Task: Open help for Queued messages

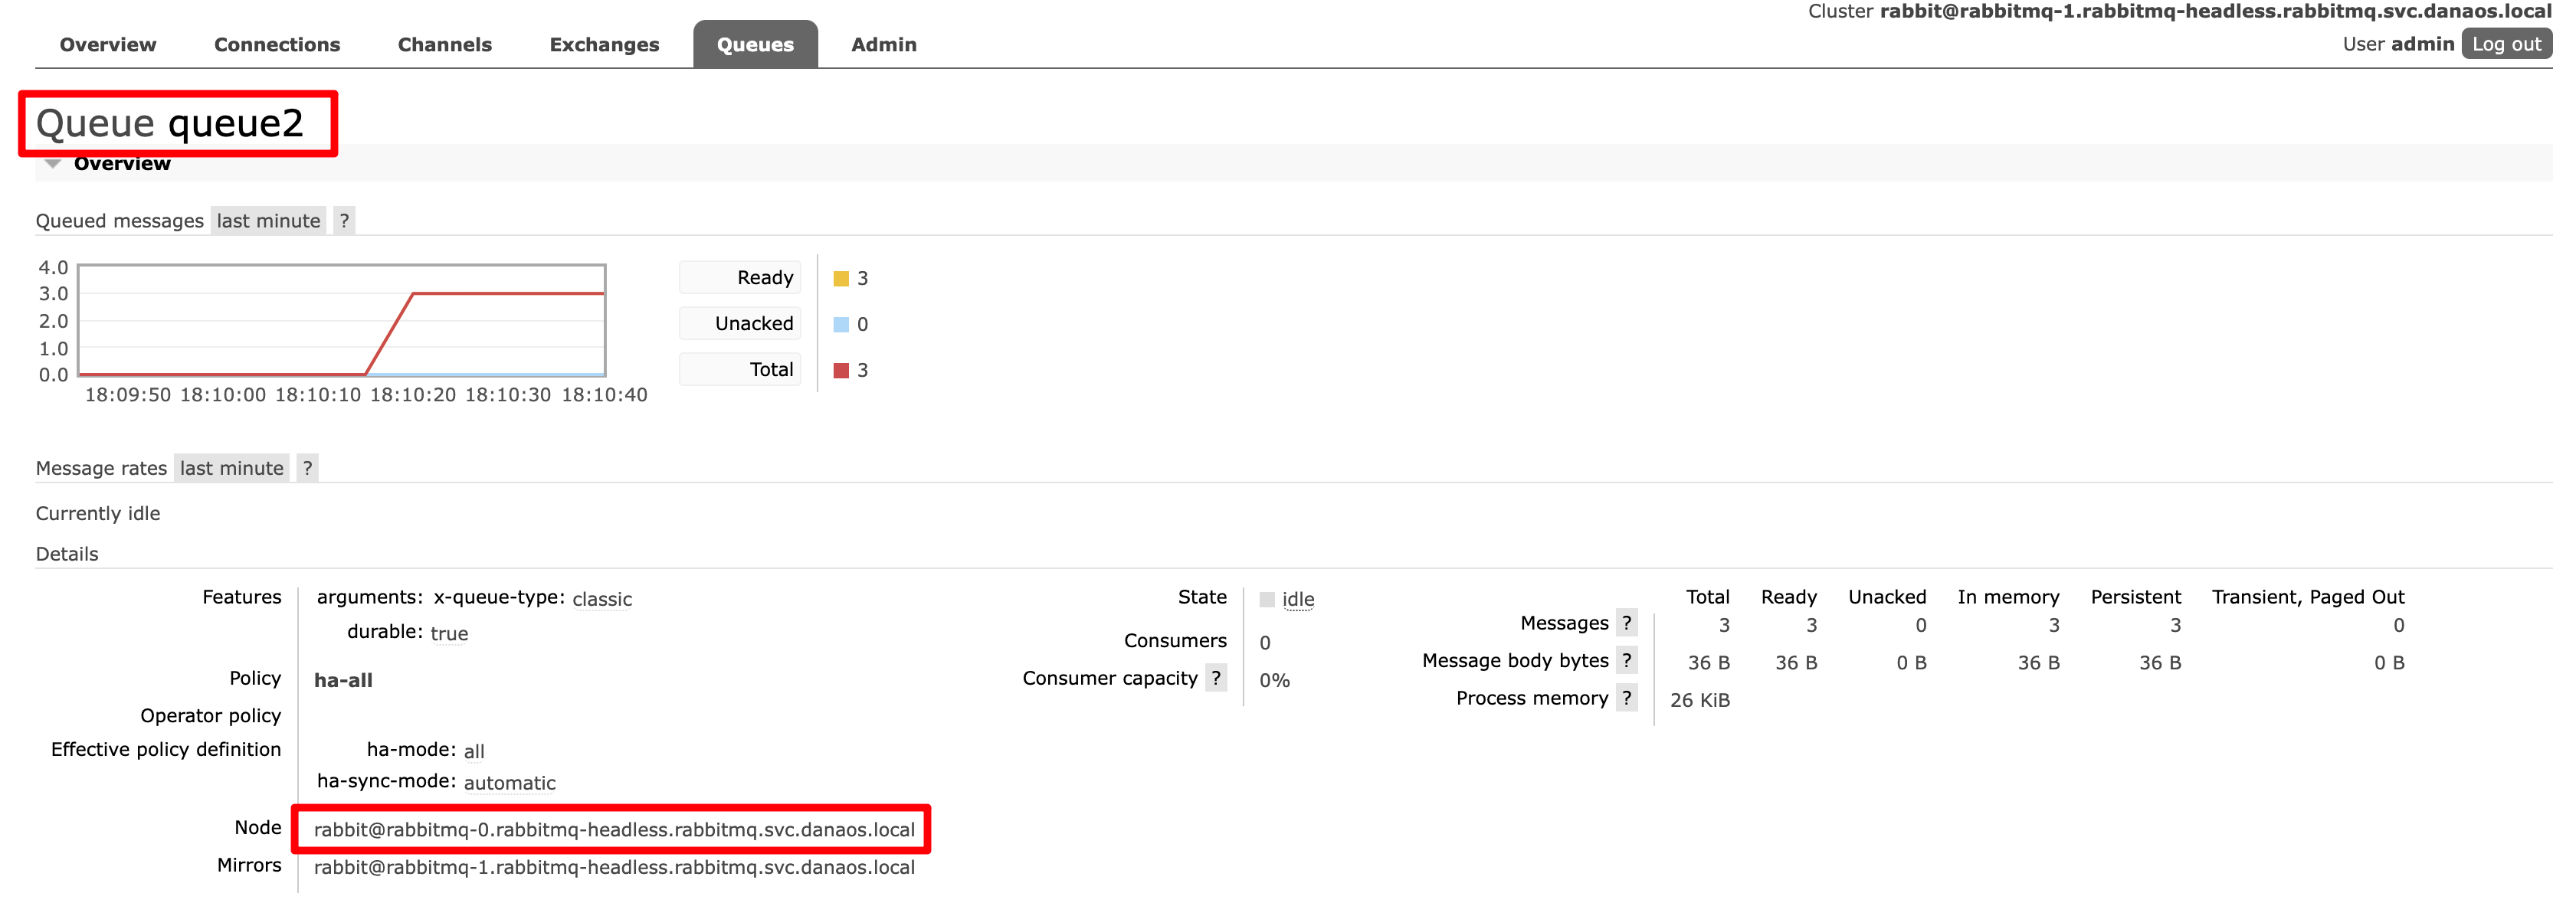Action: pos(344,221)
